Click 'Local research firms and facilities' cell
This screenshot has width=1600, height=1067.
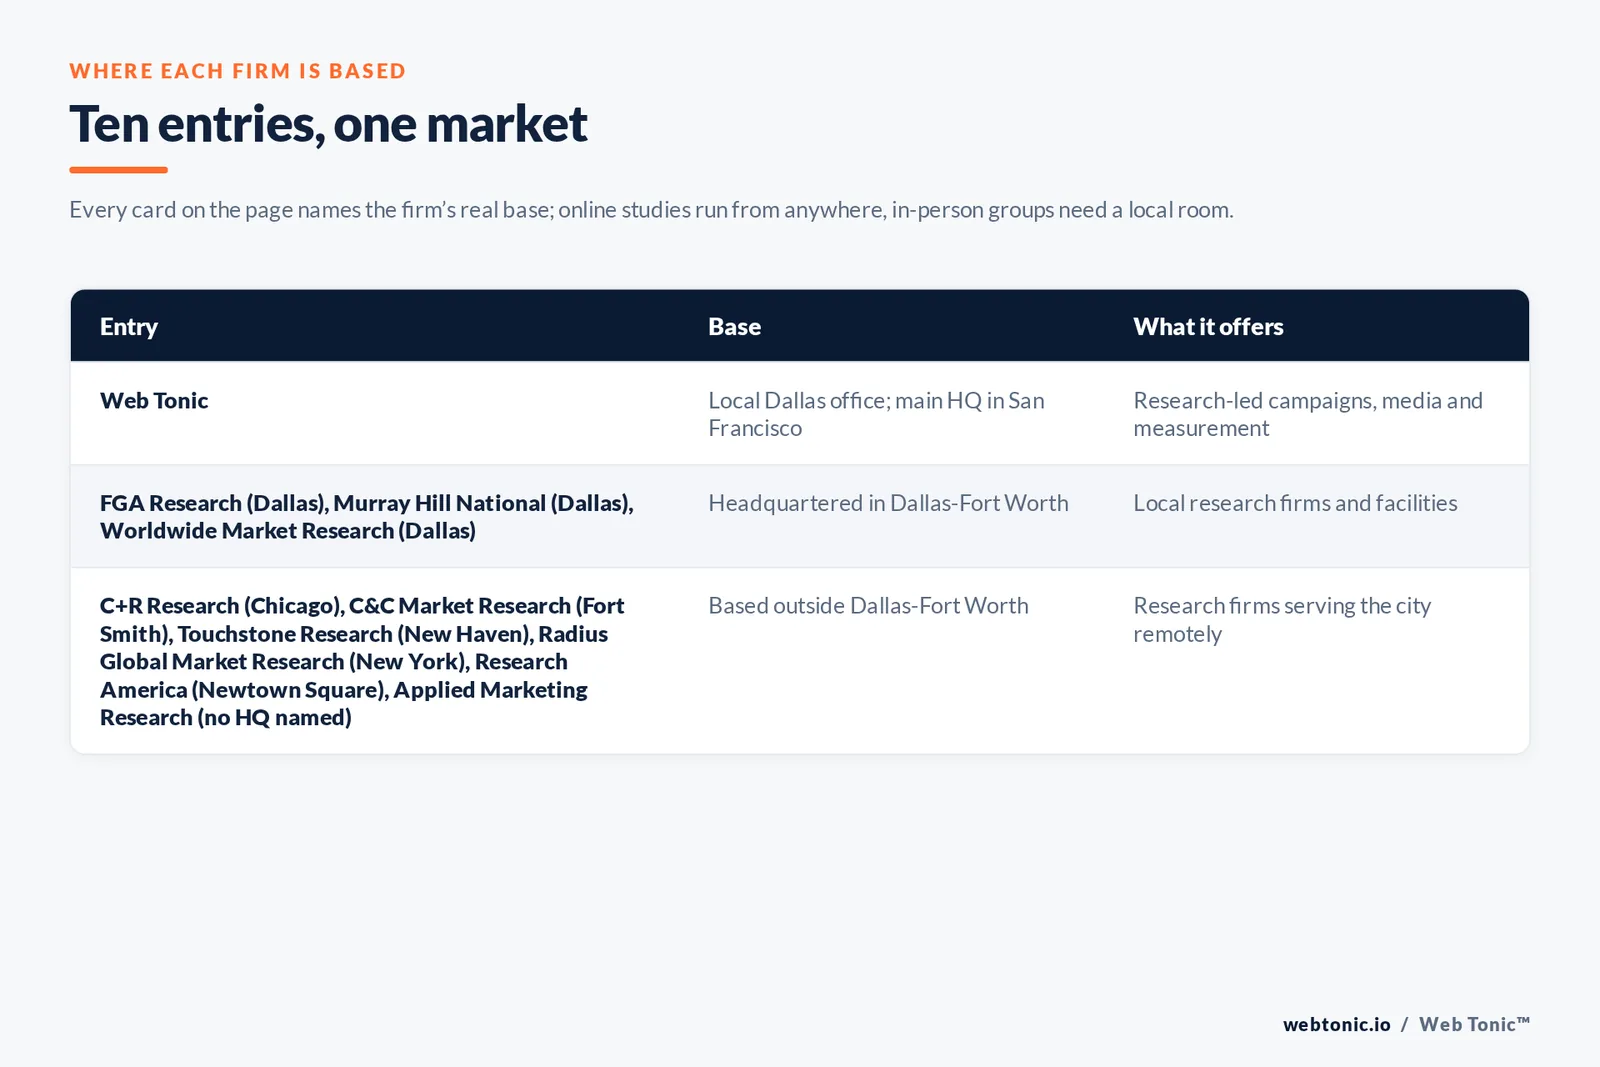[1295, 503]
